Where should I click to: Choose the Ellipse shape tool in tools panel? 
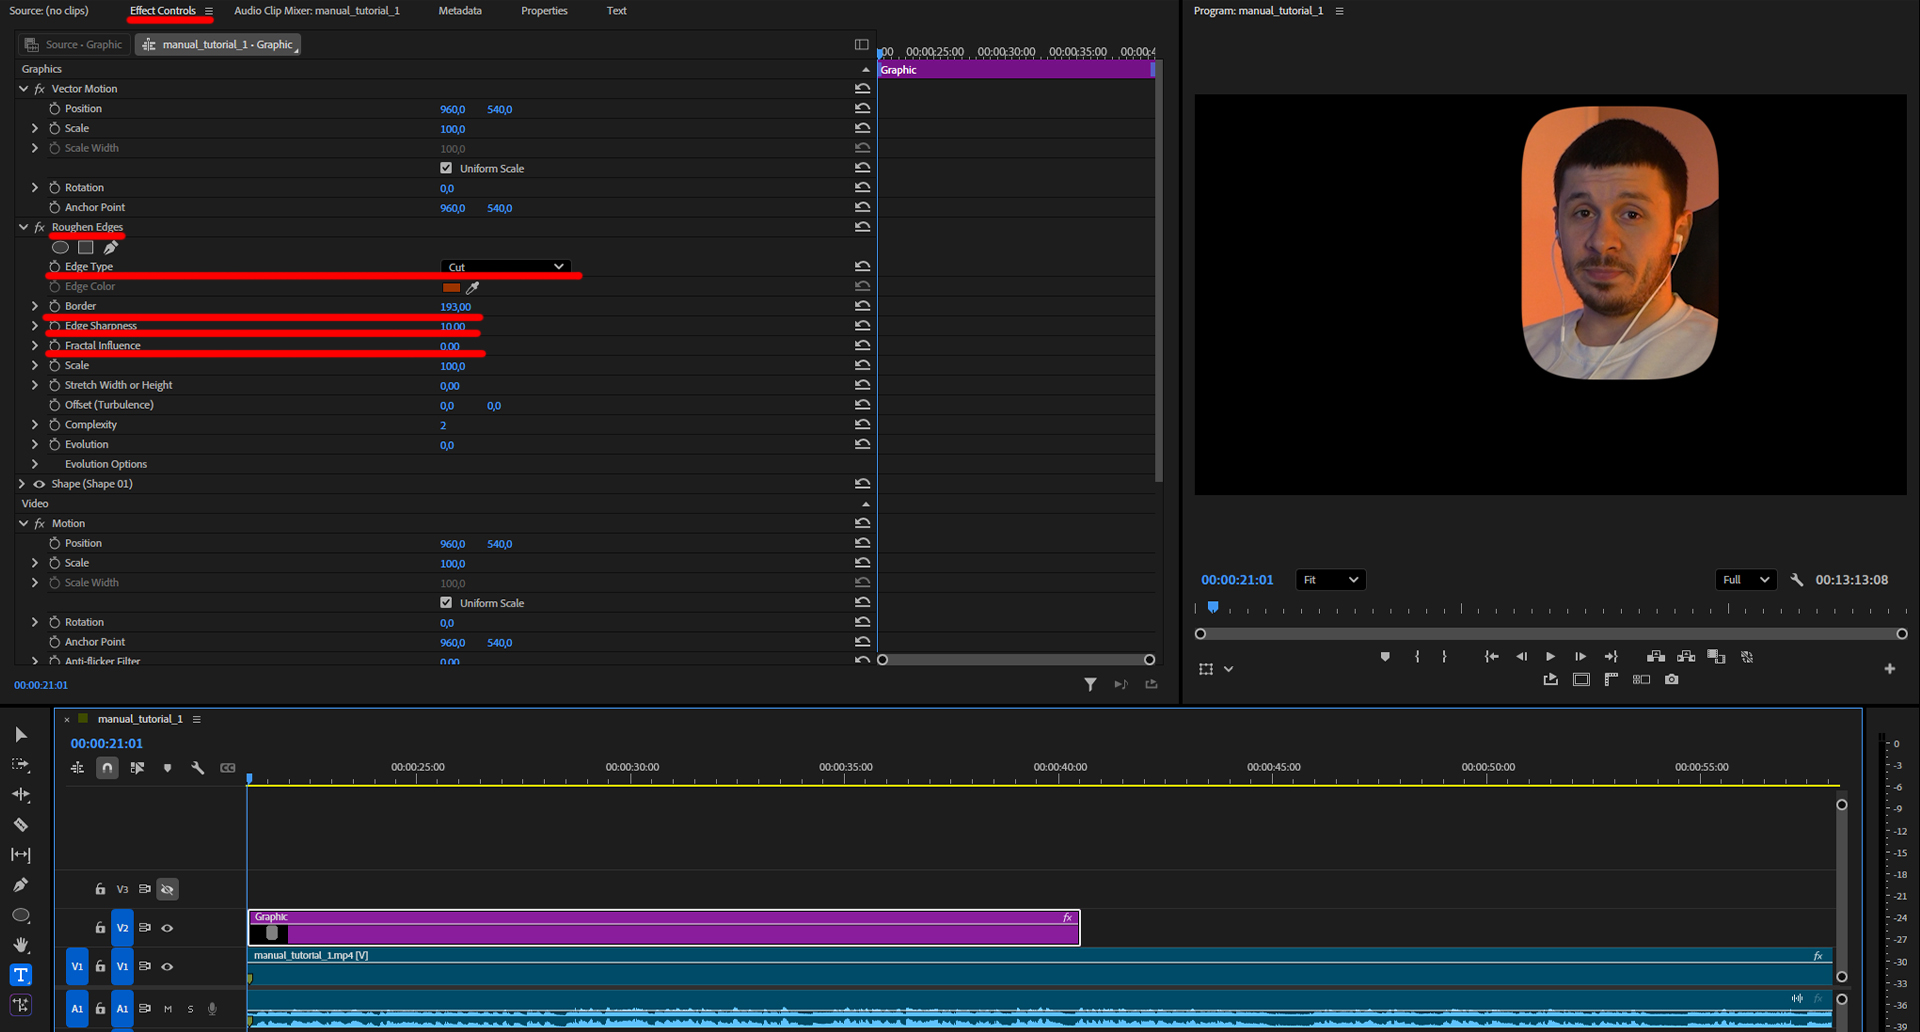21,915
